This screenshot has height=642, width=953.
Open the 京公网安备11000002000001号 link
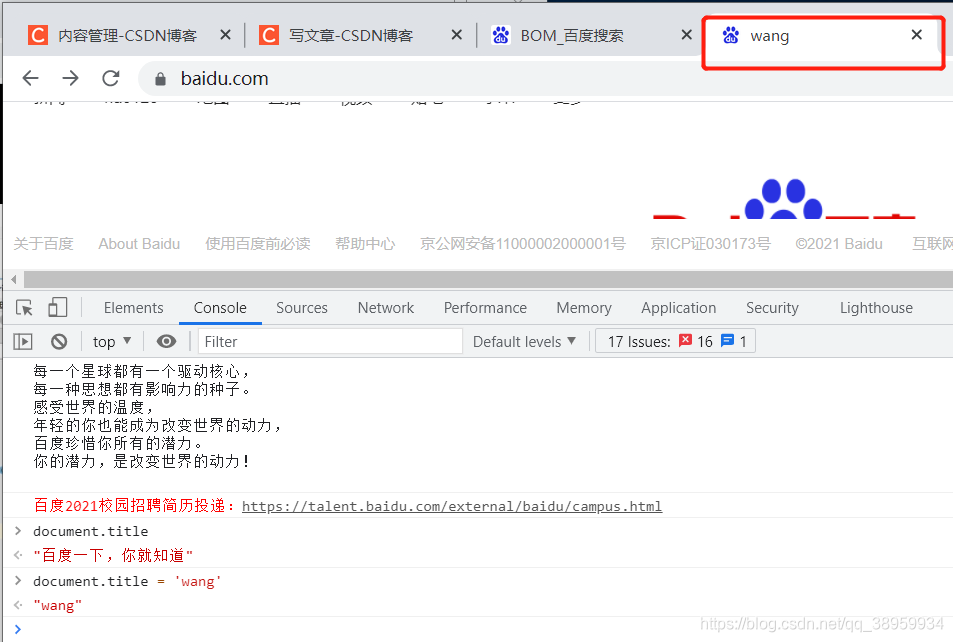click(523, 244)
